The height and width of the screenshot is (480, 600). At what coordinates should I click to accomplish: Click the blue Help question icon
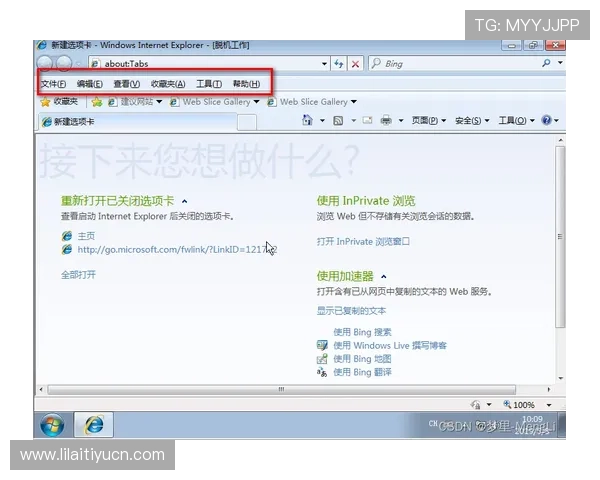tap(546, 120)
